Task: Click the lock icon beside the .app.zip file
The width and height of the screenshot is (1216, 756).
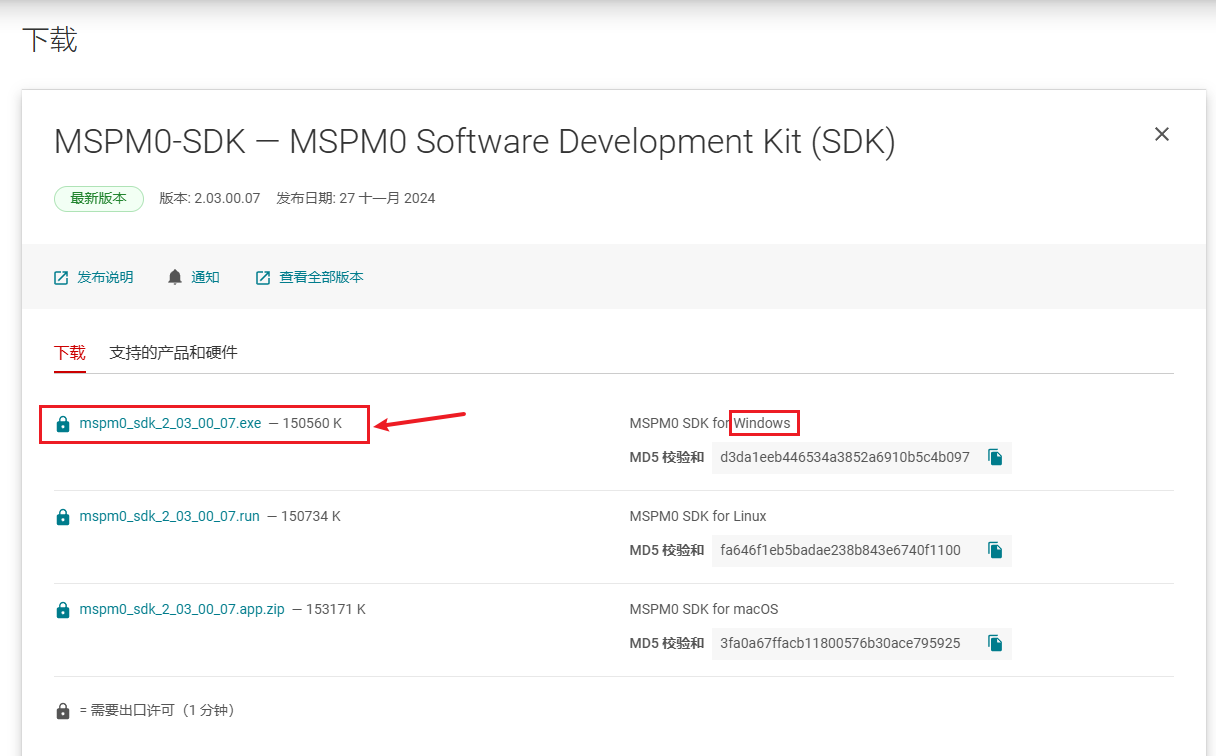Action: (63, 610)
